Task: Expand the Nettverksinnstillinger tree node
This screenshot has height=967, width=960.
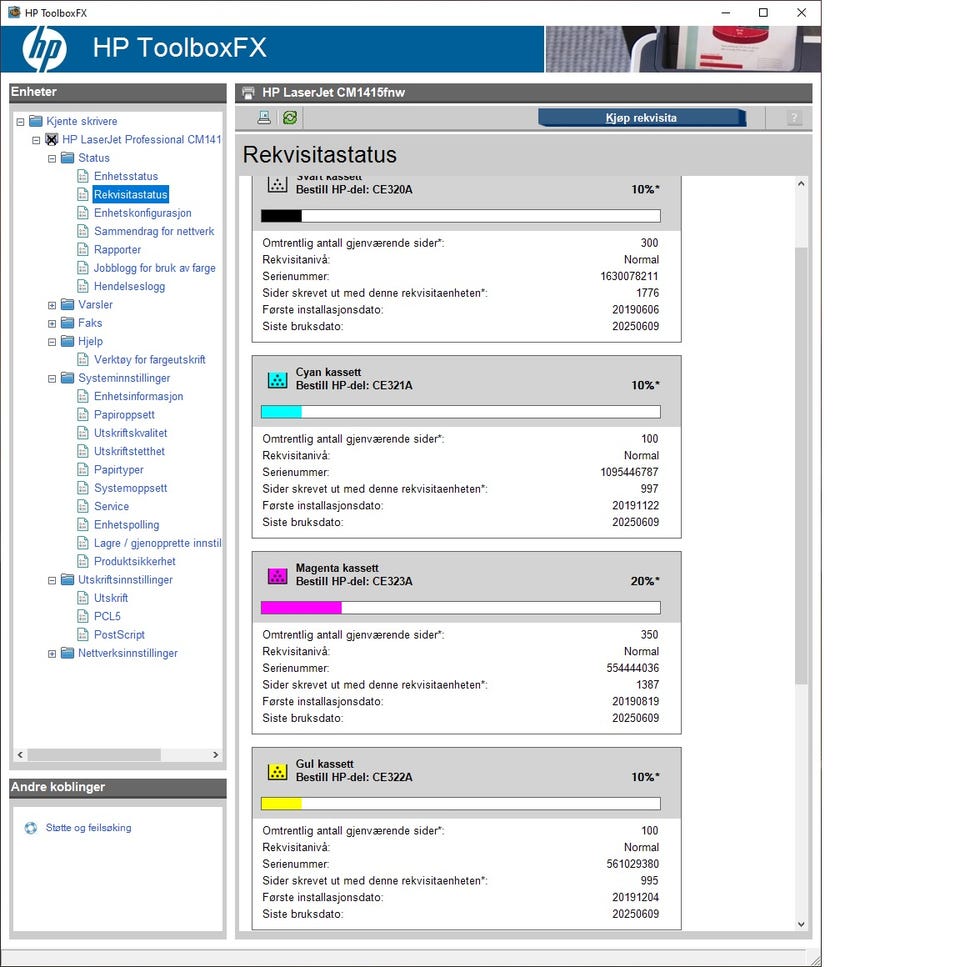Action: 52,654
